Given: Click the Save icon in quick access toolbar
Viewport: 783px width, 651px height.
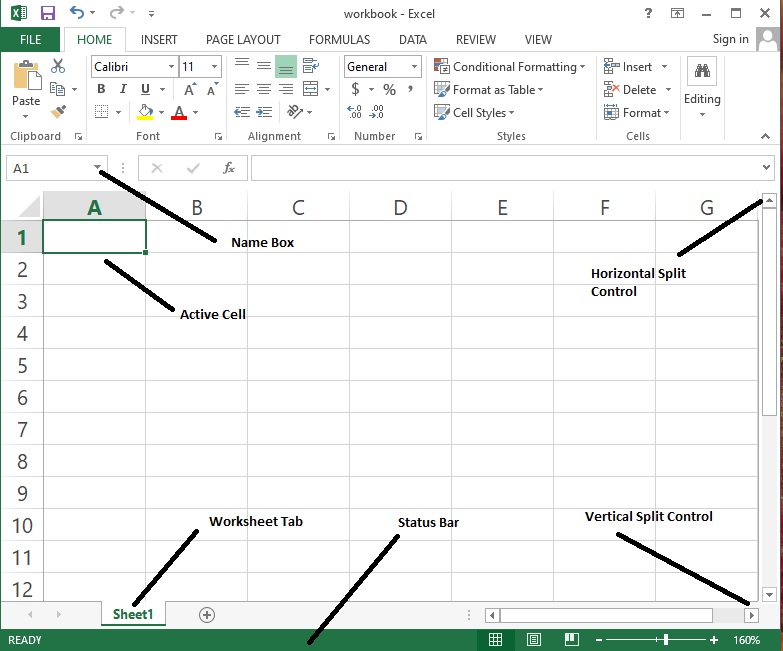Looking at the screenshot, I should 47,14.
